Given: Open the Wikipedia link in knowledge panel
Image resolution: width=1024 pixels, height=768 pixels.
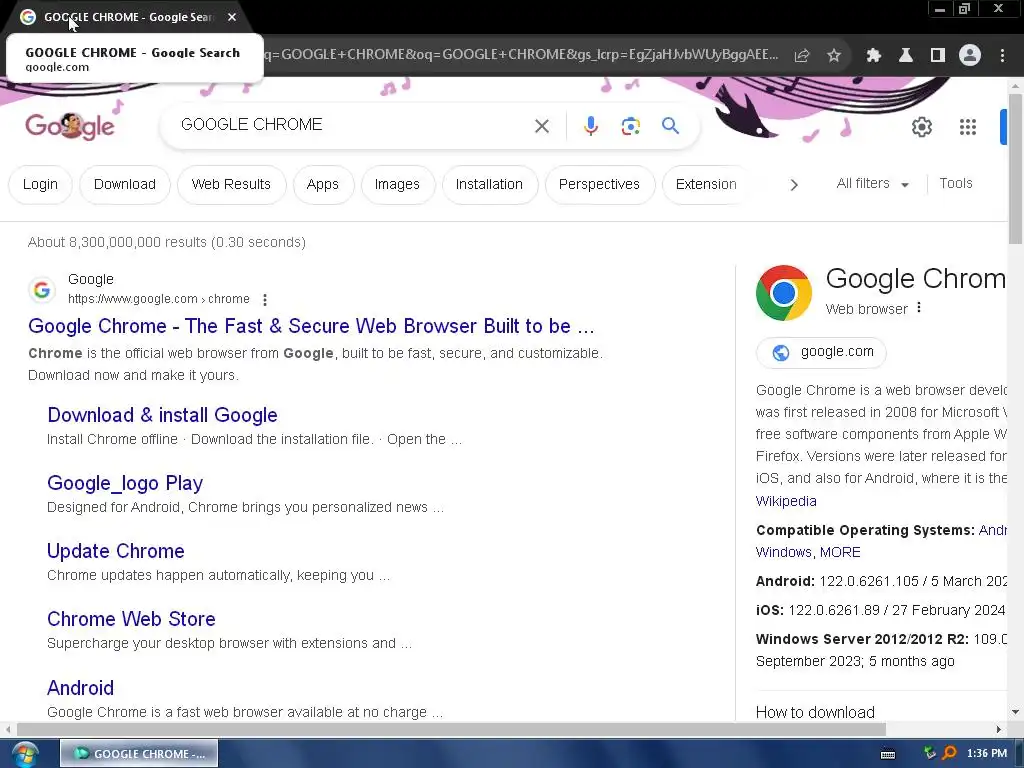Looking at the screenshot, I should pyautogui.click(x=786, y=501).
